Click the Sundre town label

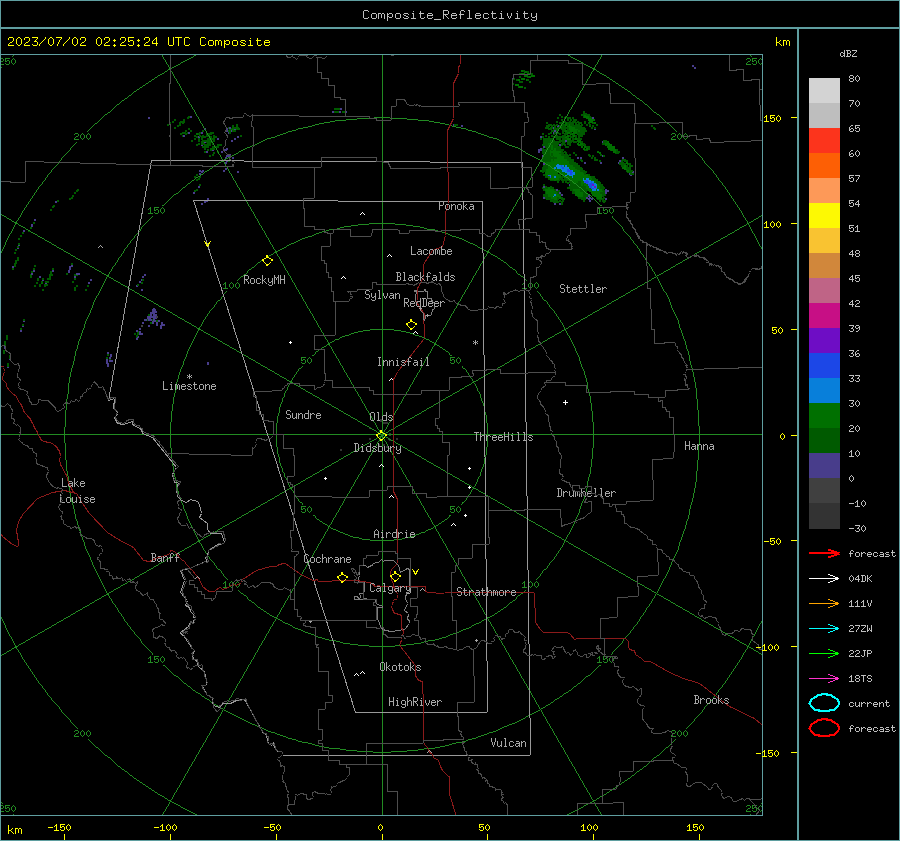tap(303, 414)
